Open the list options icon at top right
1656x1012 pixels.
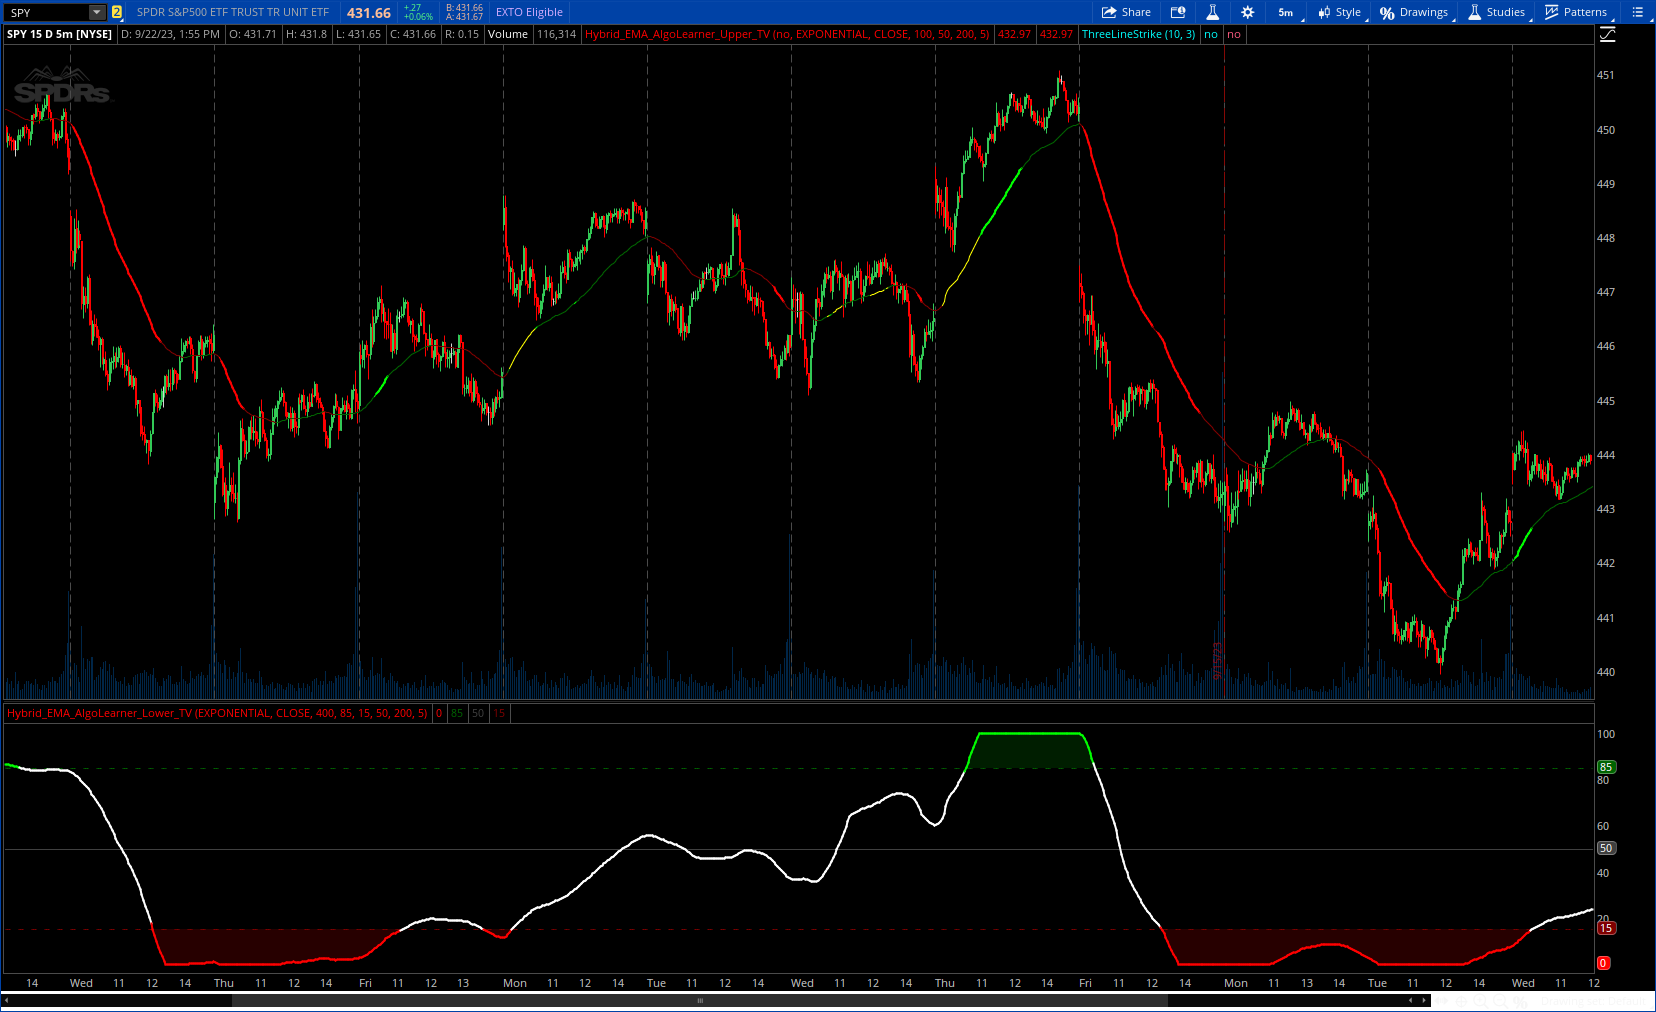click(x=1637, y=13)
